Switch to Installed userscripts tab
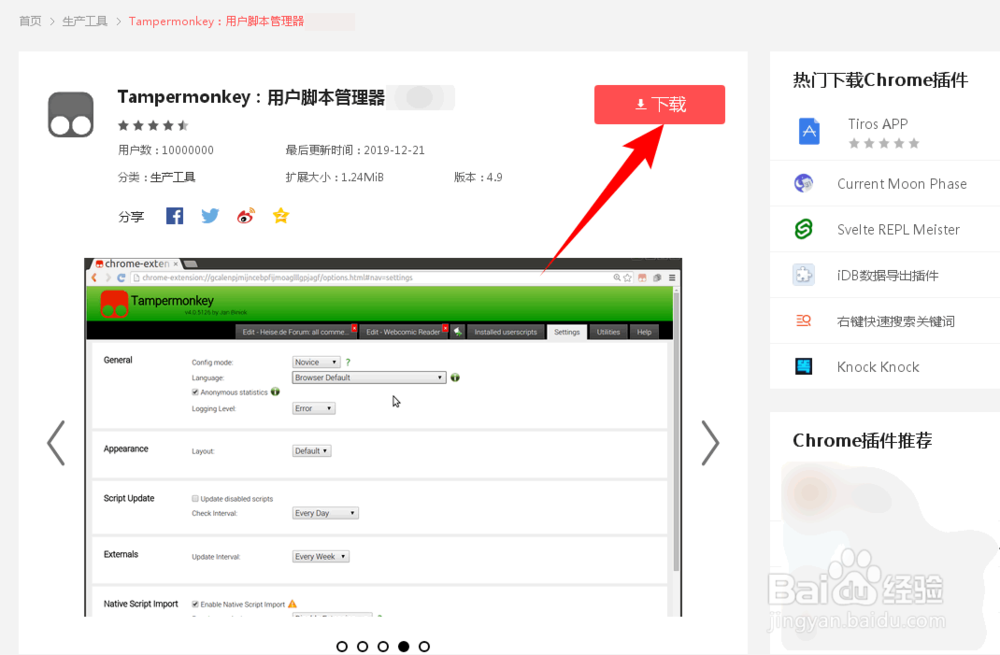 (x=506, y=332)
